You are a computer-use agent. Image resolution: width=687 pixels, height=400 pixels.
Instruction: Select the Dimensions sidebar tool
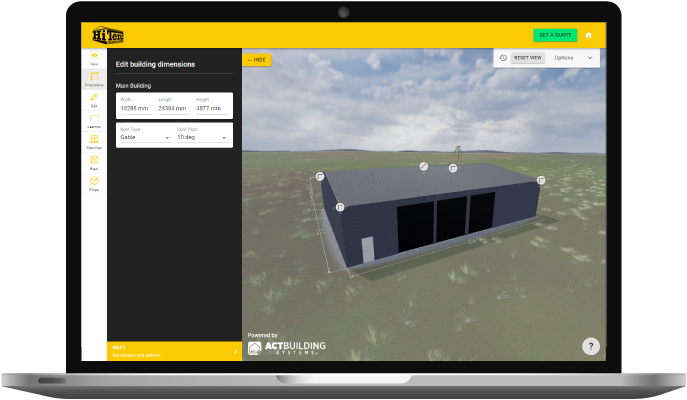point(94,79)
